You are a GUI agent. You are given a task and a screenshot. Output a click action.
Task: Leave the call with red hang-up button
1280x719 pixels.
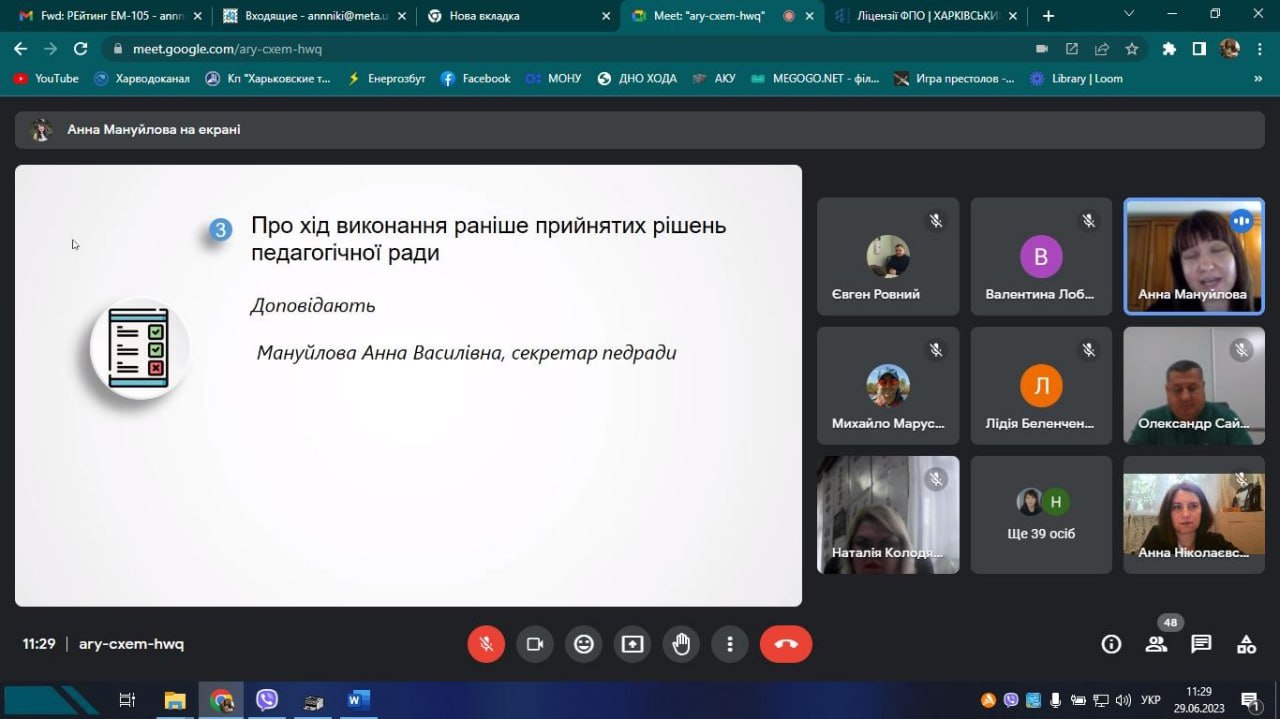point(785,644)
